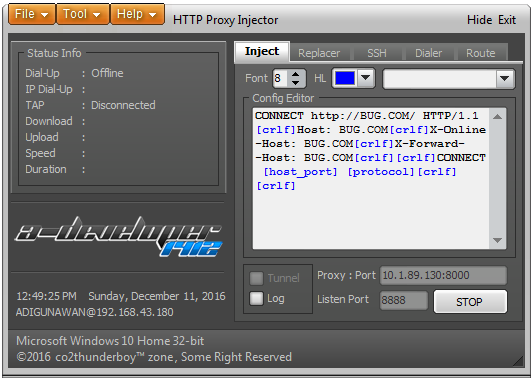Click the Config Editor text area
Screen dimensions: 532x378
point(371,178)
